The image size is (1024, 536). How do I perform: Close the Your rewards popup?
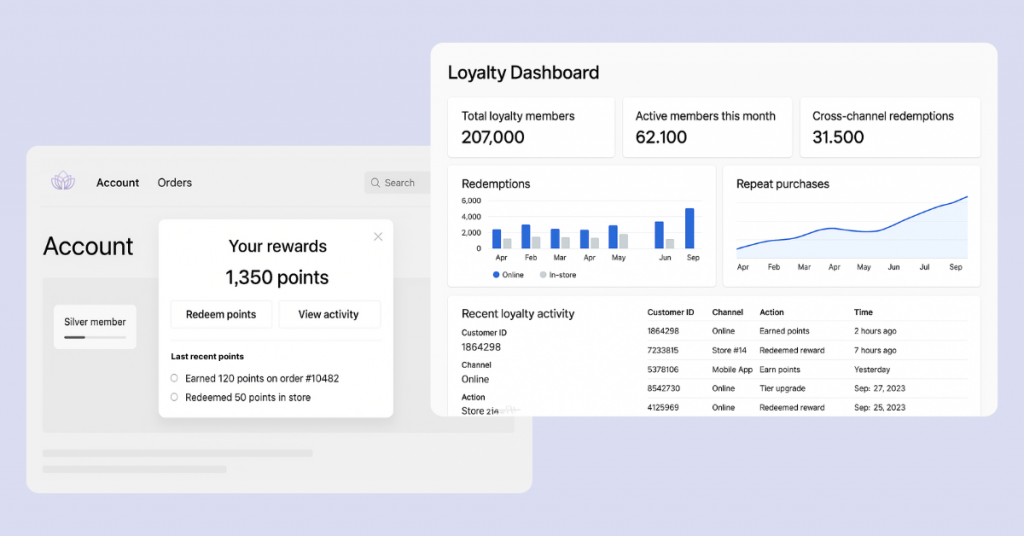378,237
